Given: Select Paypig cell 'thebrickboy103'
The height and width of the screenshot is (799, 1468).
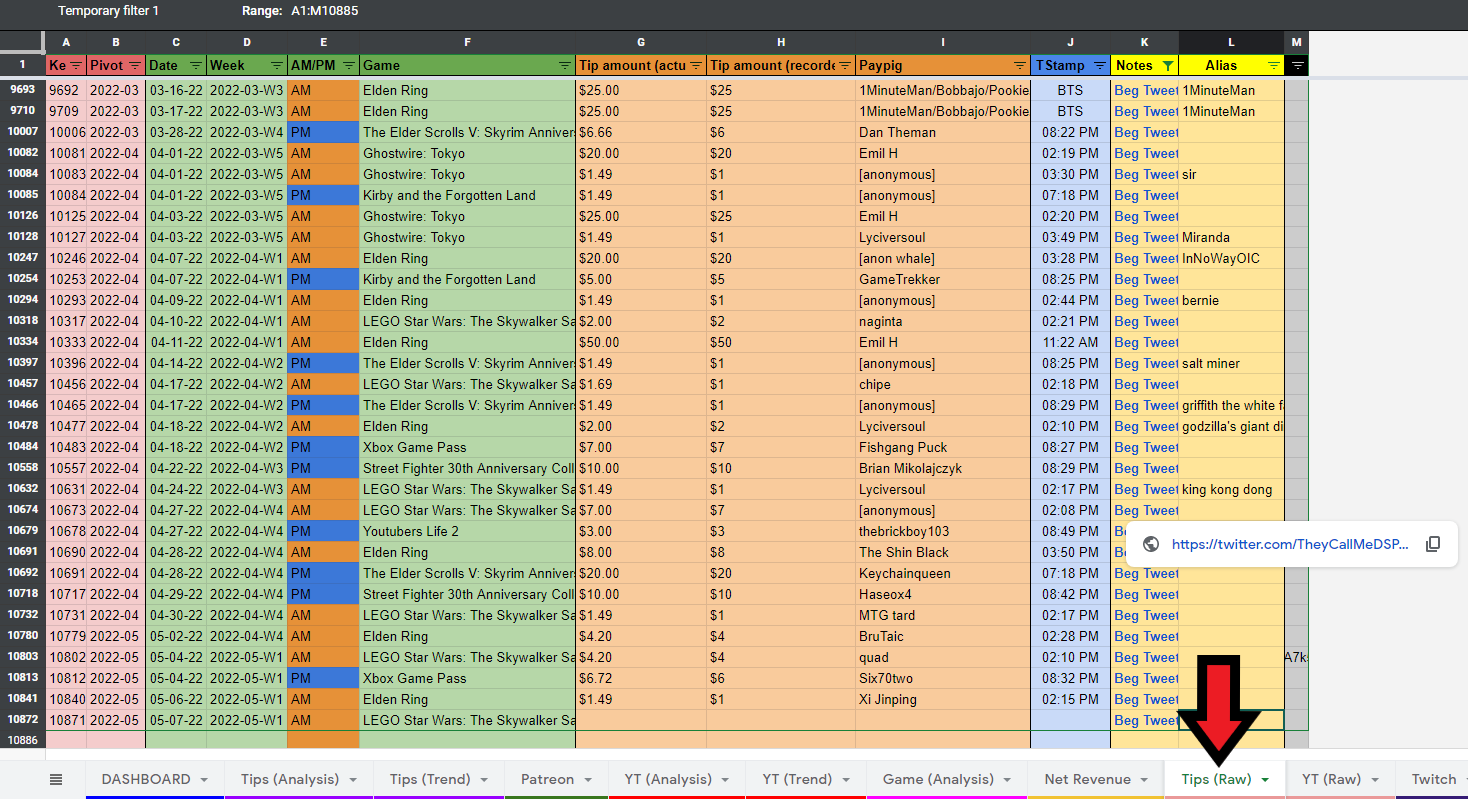Looking at the screenshot, I should pos(943,531).
